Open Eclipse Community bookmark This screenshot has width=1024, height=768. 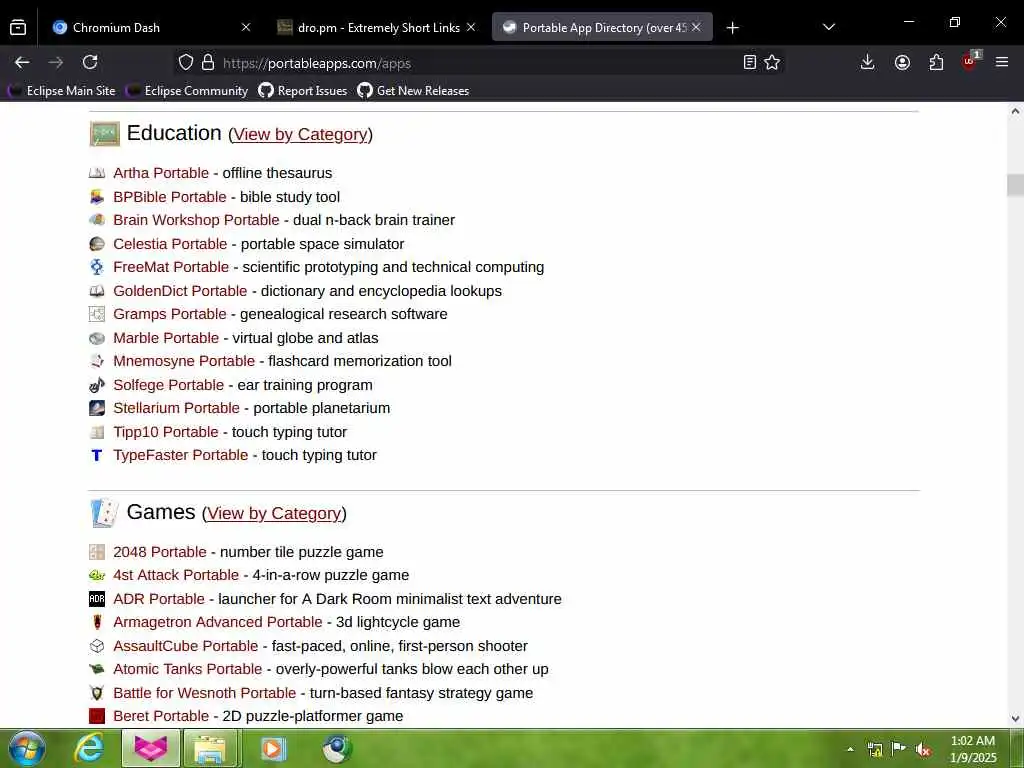pos(187,91)
